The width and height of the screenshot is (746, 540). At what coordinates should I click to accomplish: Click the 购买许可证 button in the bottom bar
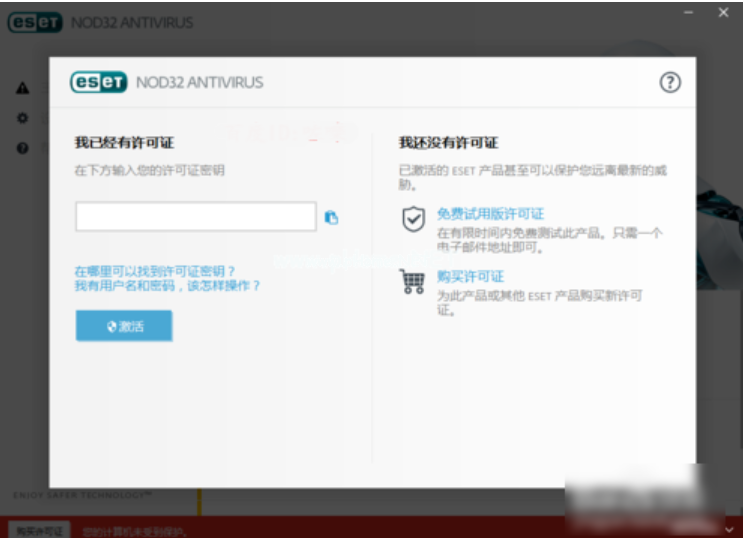(x=37, y=529)
